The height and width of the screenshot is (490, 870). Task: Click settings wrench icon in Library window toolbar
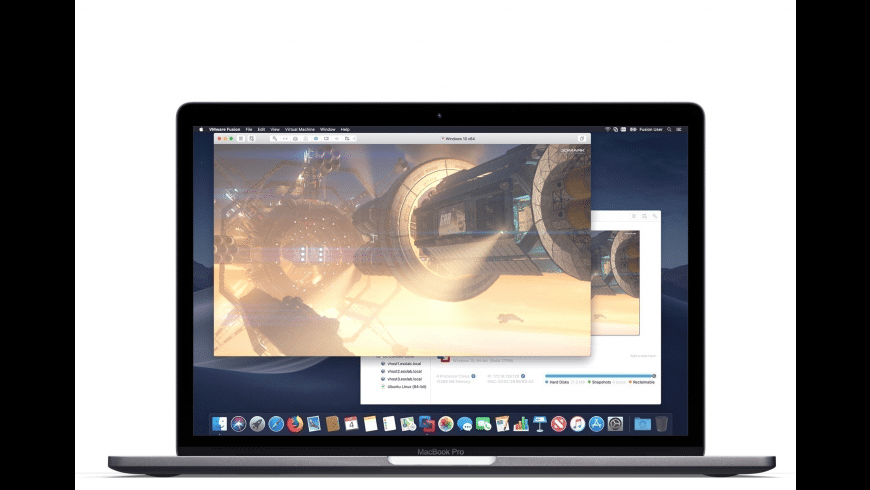coord(655,216)
